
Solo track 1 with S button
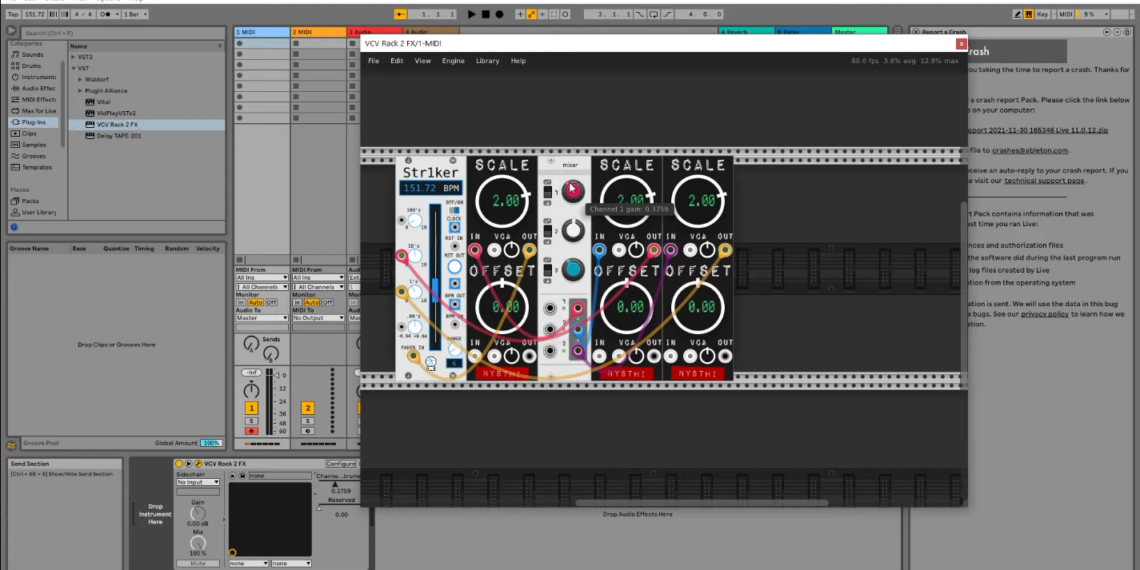pos(251,420)
